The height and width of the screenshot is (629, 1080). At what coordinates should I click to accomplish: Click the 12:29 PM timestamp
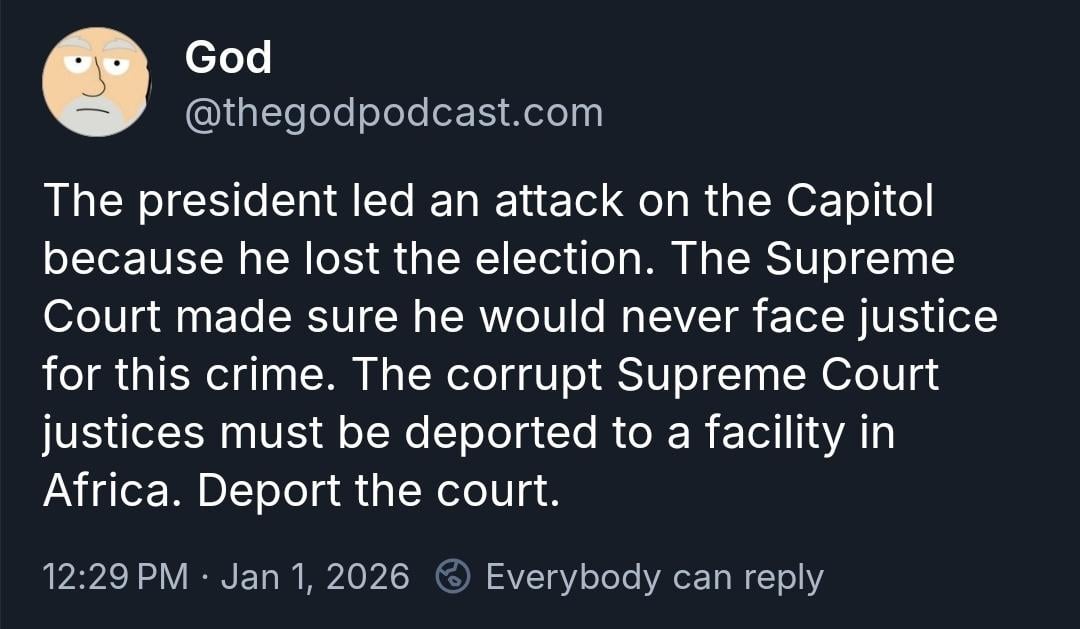[x=116, y=577]
